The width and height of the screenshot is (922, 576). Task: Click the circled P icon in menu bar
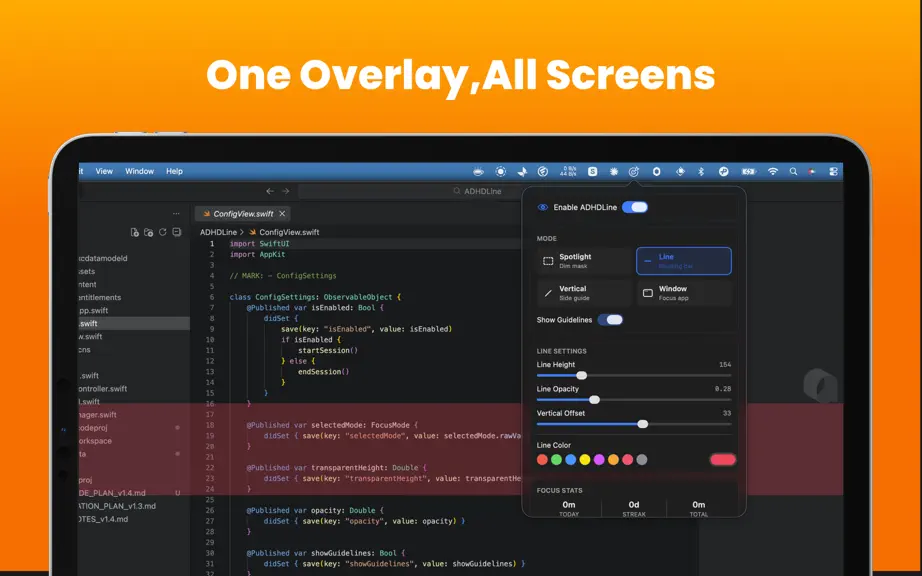[x=723, y=172]
